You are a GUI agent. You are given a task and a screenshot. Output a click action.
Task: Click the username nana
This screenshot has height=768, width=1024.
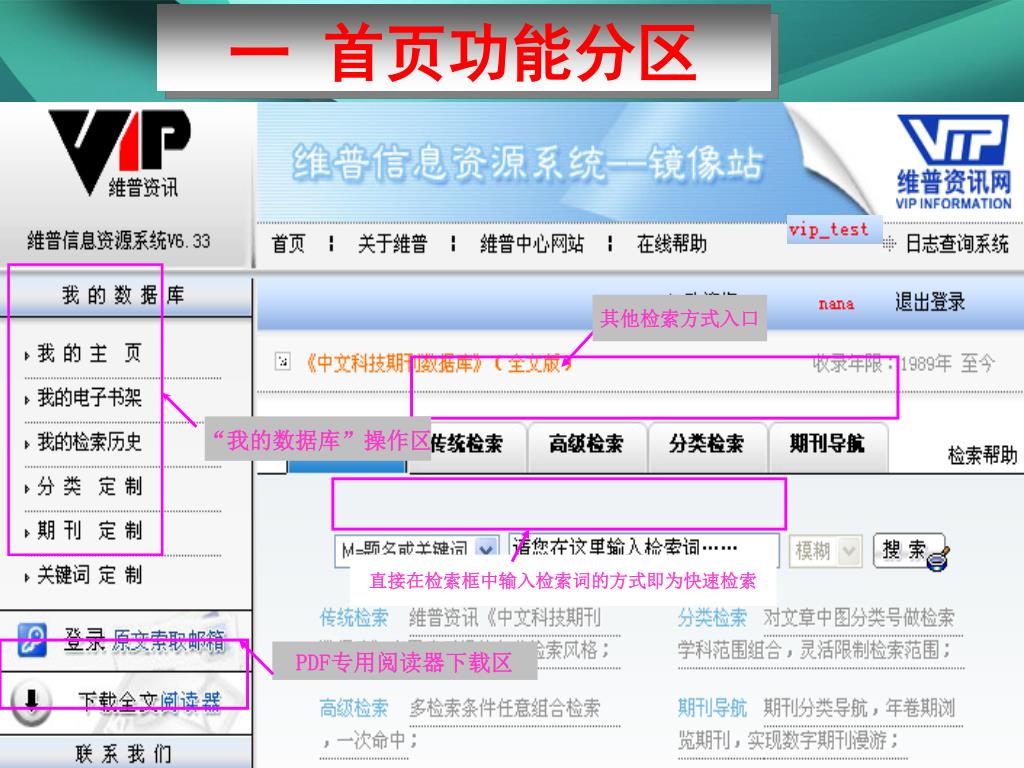click(x=836, y=304)
